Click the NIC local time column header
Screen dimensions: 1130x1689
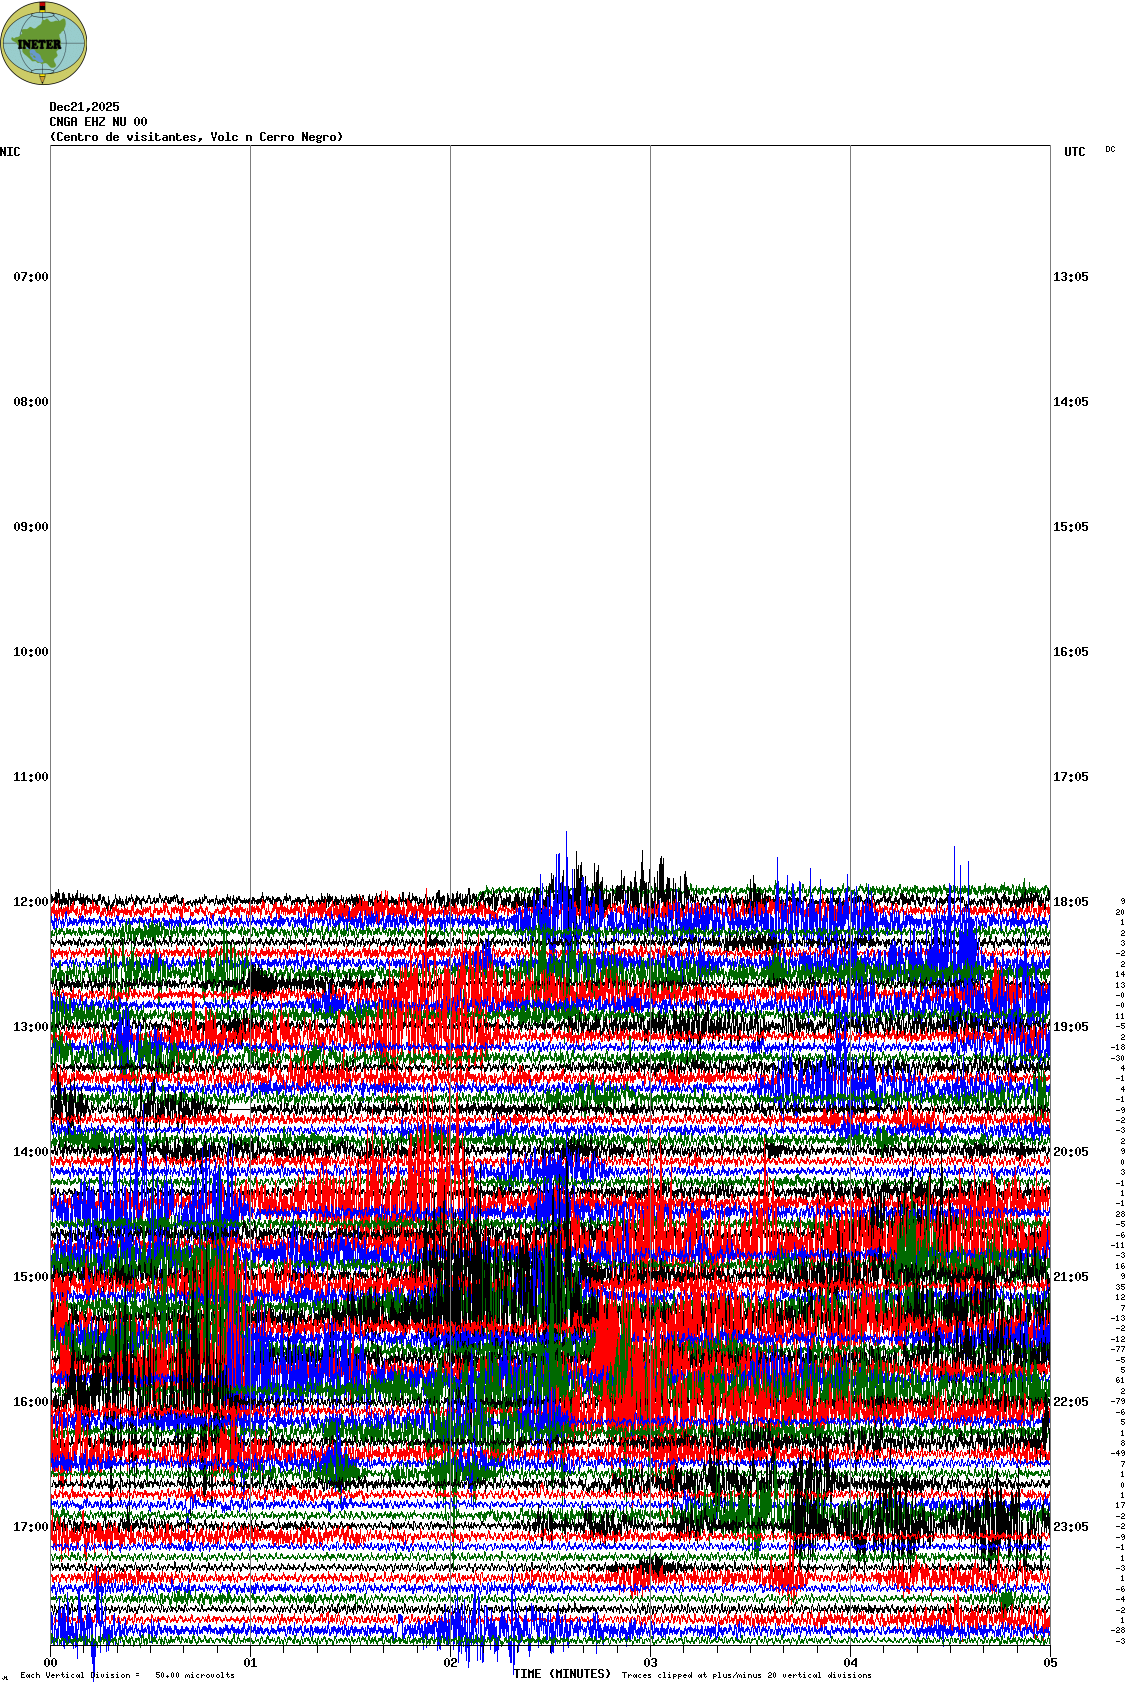[10, 152]
